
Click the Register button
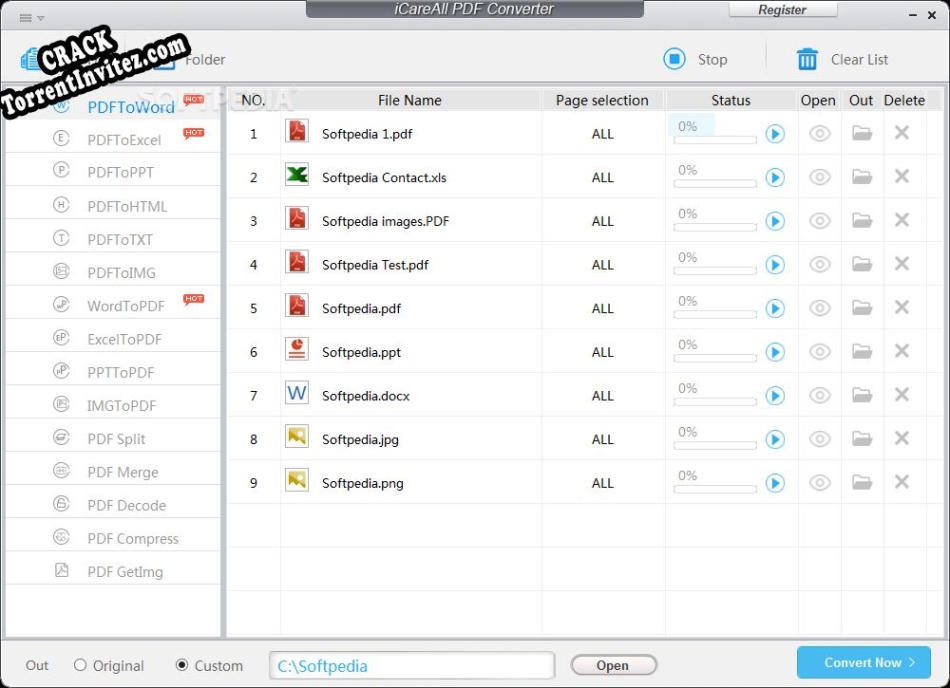click(783, 9)
